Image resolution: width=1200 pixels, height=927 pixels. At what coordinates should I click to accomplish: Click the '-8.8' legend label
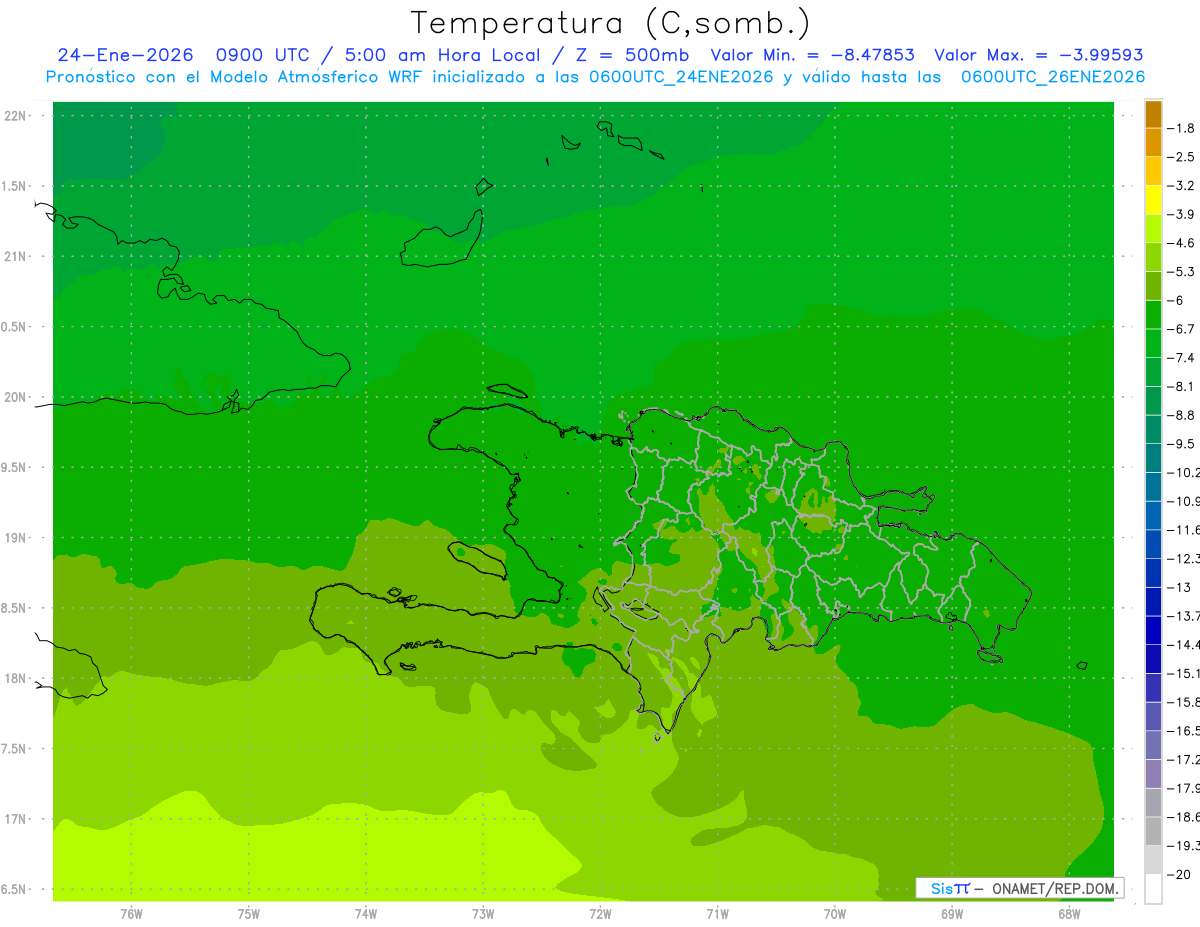click(1181, 415)
